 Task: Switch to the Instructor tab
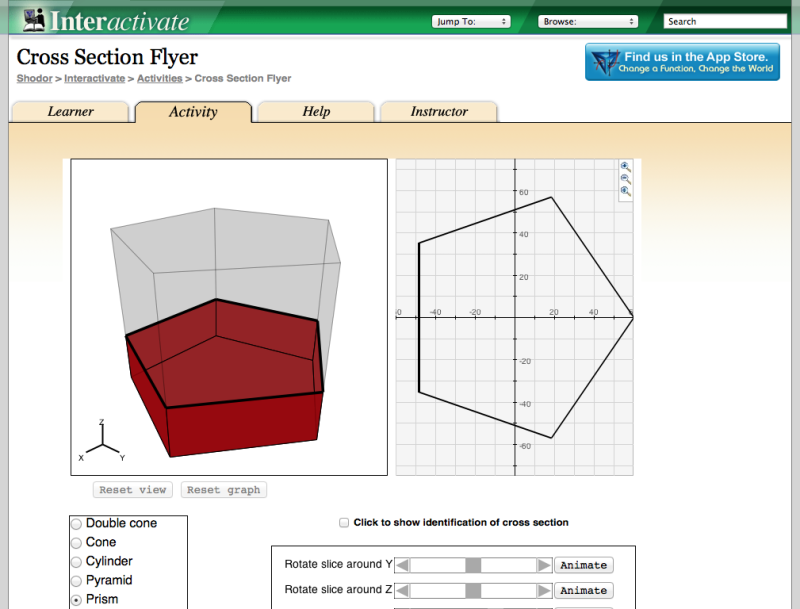click(439, 112)
